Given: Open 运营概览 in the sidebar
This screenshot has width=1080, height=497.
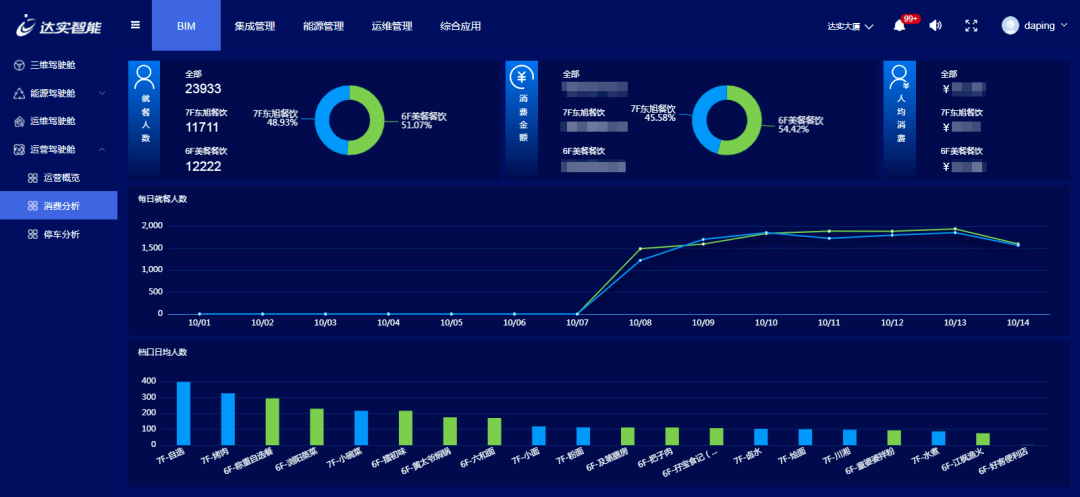Looking at the screenshot, I should coord(61,178).
